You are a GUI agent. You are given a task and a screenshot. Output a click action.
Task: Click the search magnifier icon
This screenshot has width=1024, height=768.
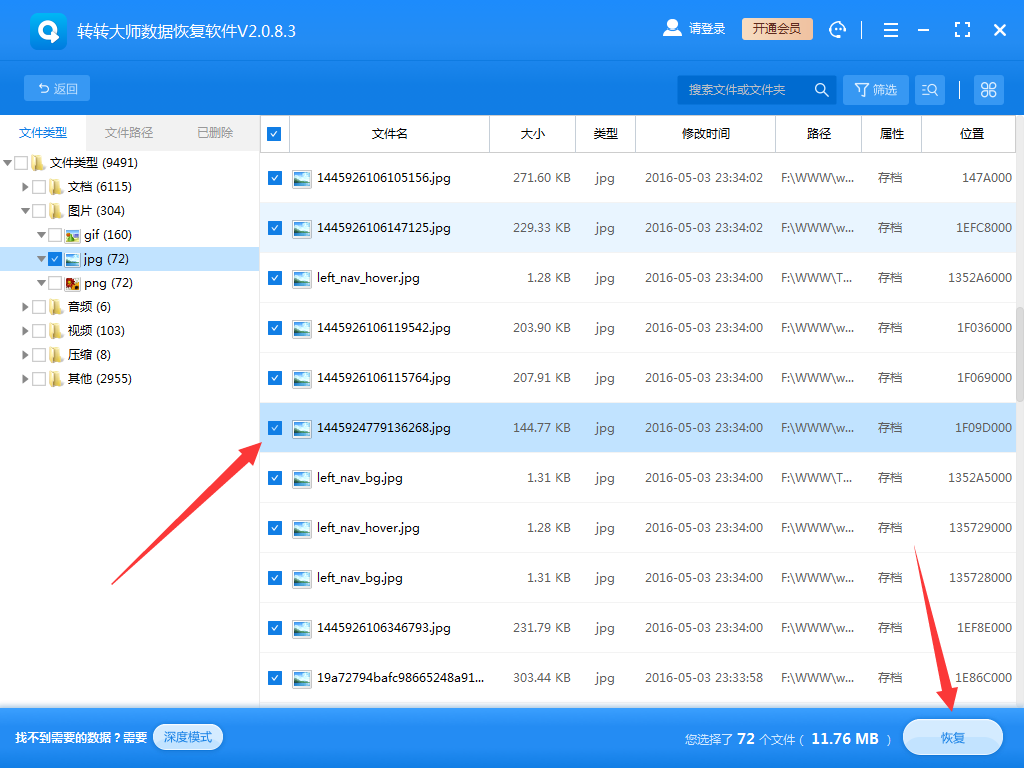click(822, 89)
